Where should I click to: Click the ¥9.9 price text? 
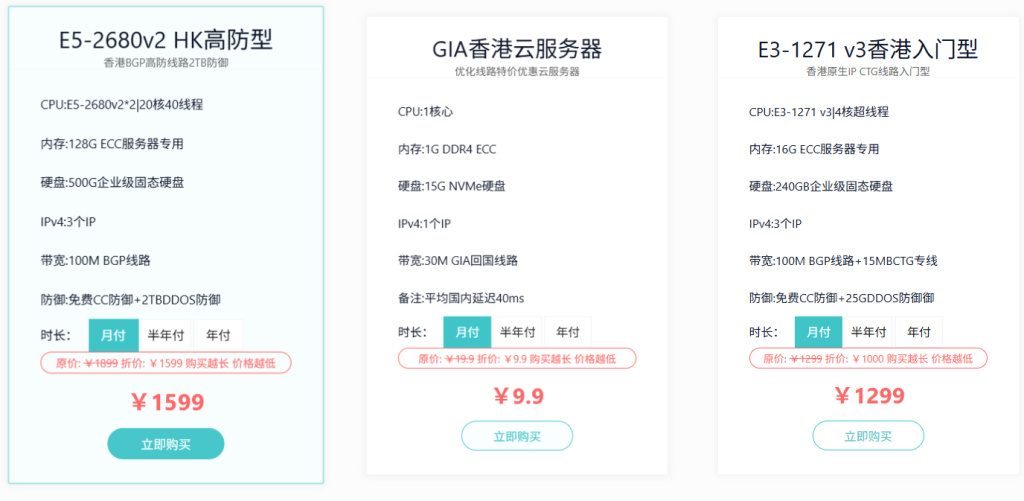tap(517, 396)
